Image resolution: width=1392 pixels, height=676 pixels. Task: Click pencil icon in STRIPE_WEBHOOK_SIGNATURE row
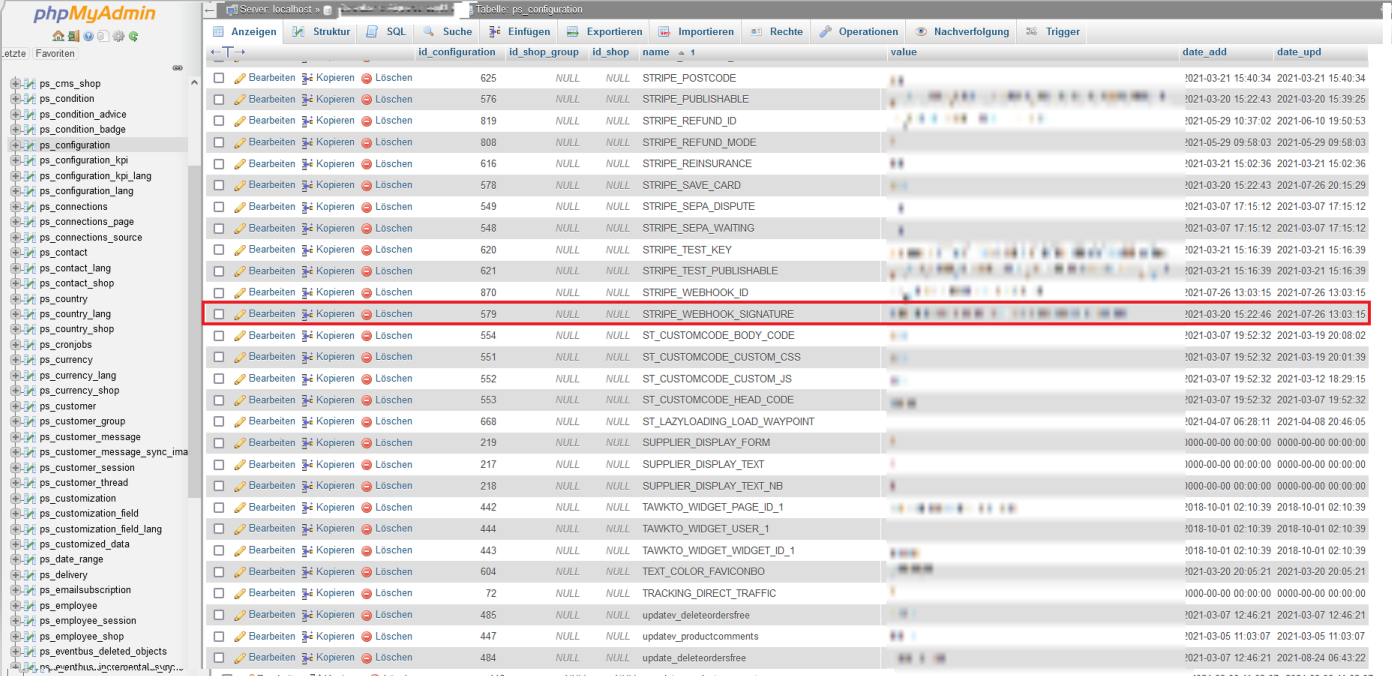point(240,314)
